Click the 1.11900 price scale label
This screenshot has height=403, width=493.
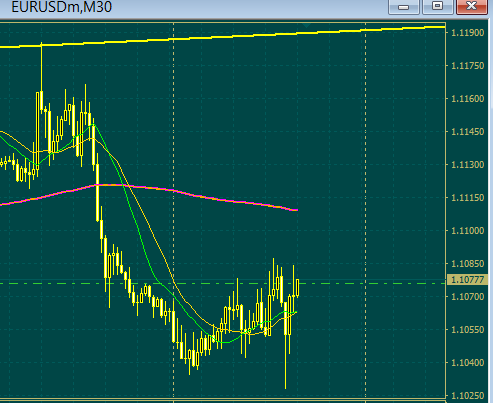point(467,33)
